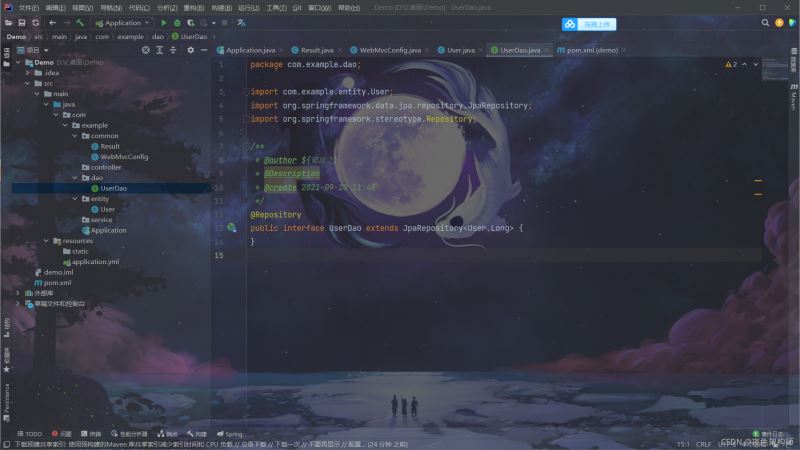Click the orange update notification icon

click(779, 23)
